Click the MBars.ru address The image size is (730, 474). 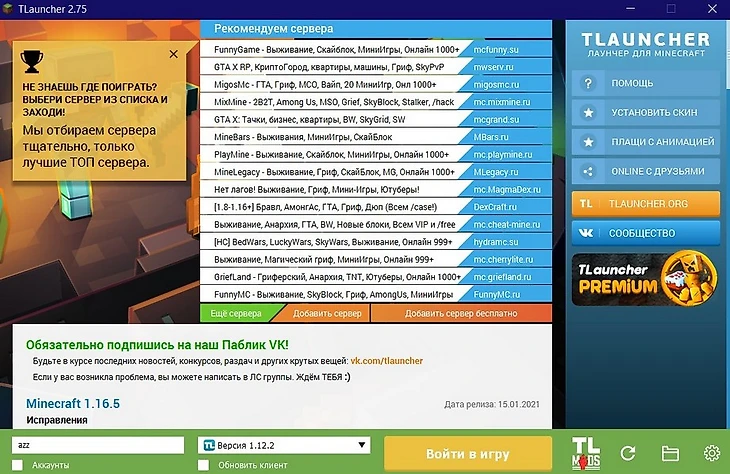click(491, 137)
